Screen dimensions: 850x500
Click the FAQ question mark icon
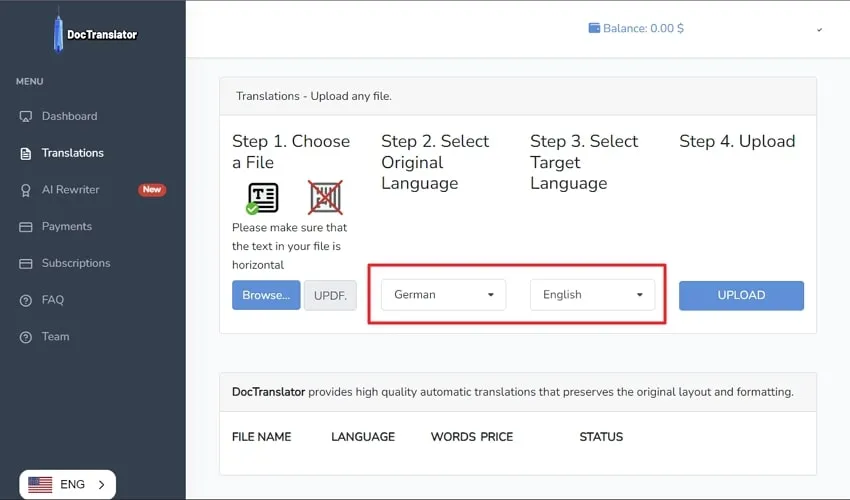[25, 300]
